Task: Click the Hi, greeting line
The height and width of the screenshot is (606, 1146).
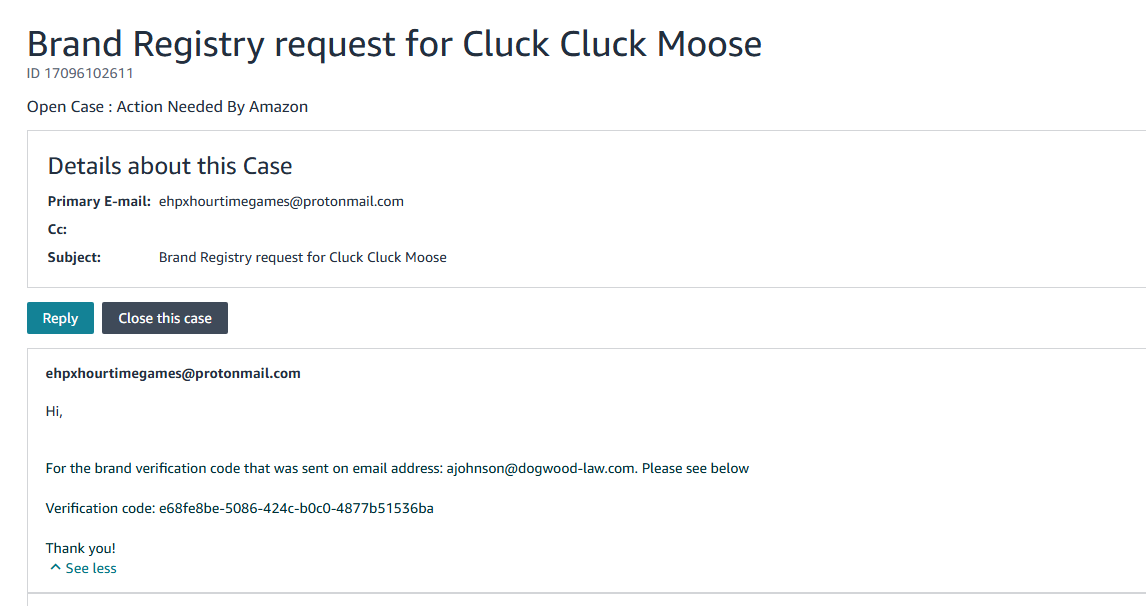Action: [x=54, y=411]
